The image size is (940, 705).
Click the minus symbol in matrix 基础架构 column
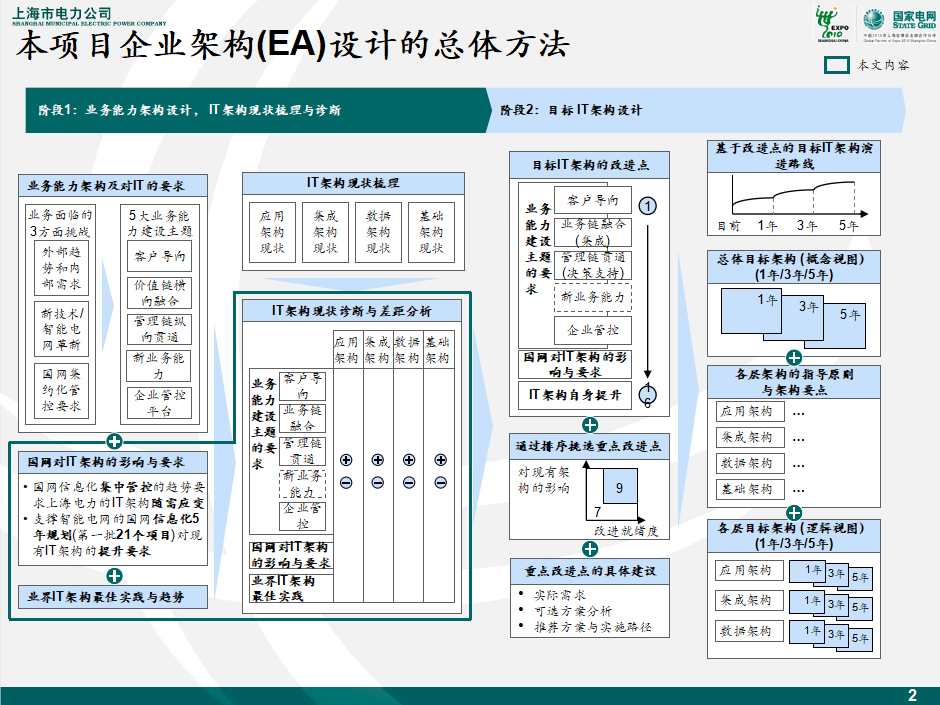click(x=441, y=482)
